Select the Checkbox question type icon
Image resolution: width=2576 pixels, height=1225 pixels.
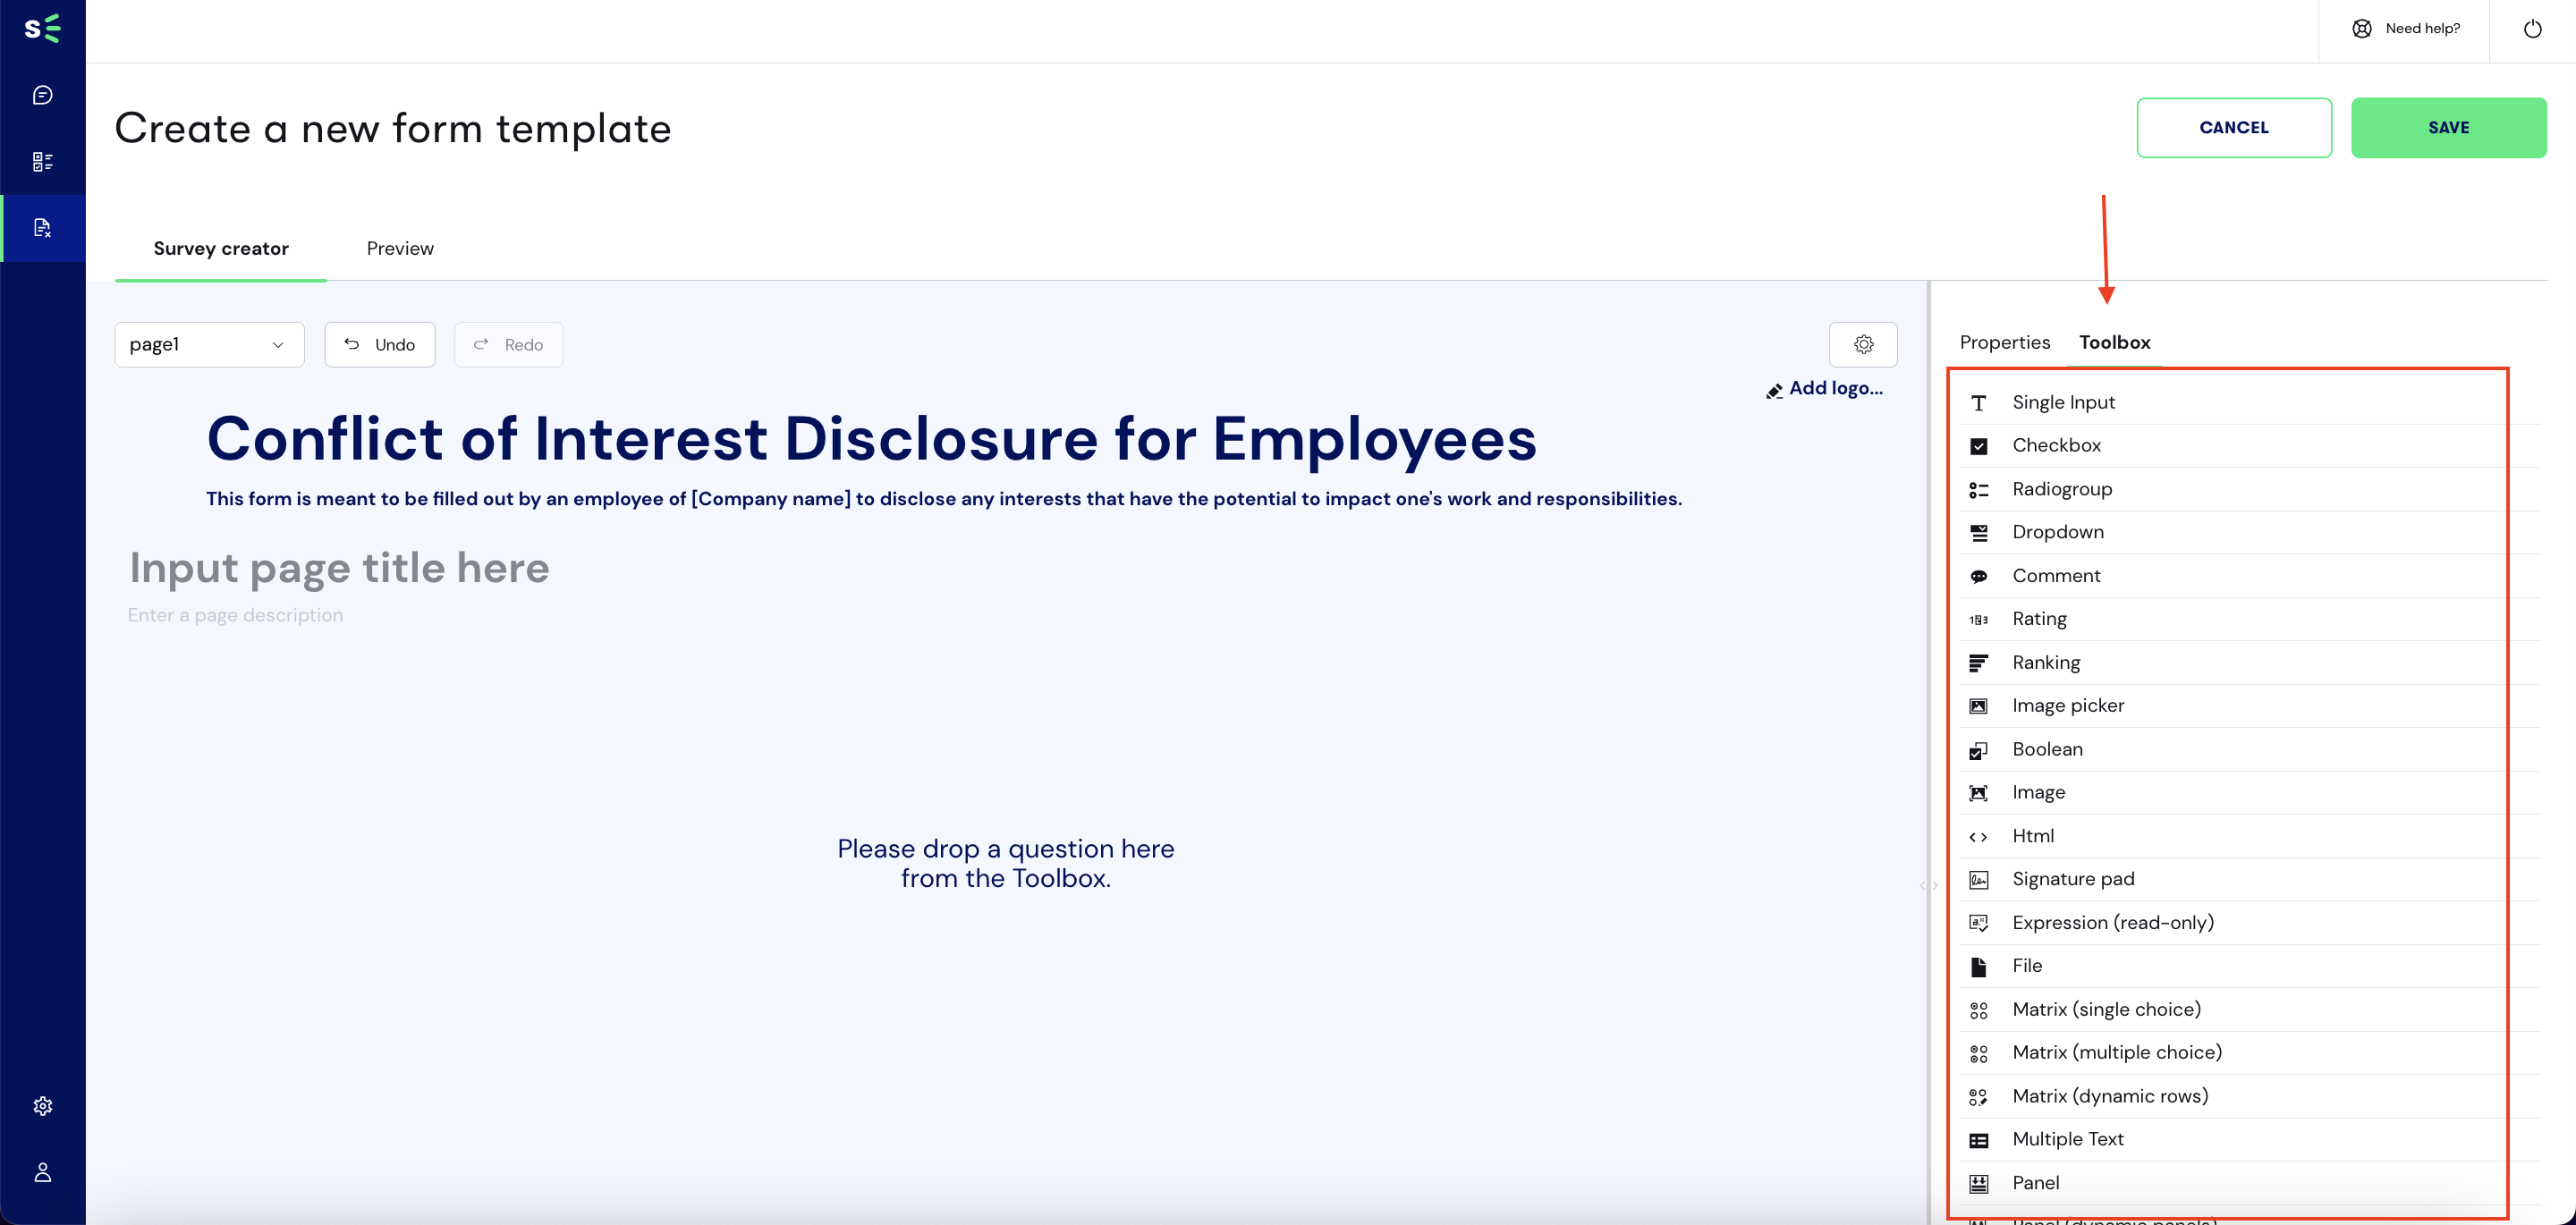(x=1979, y=445)
